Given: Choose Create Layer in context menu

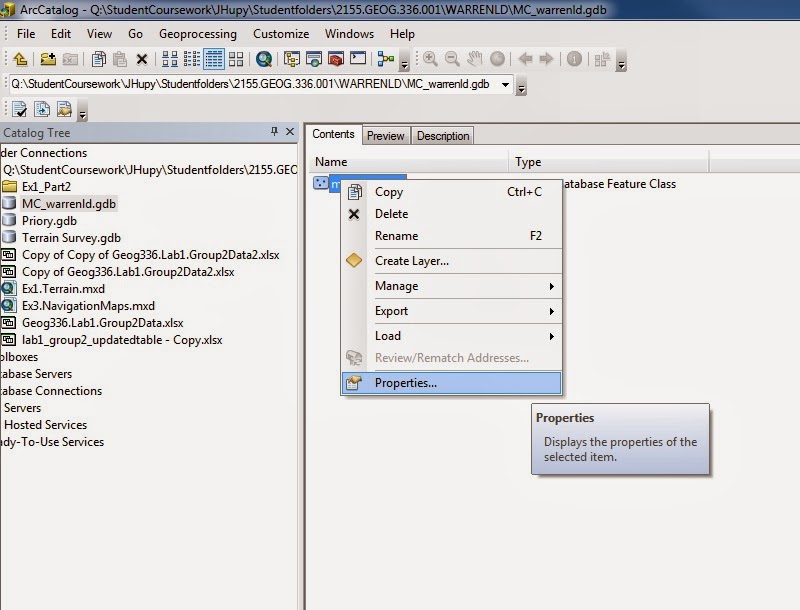Looking at the screenshot, I should point(452,261).
